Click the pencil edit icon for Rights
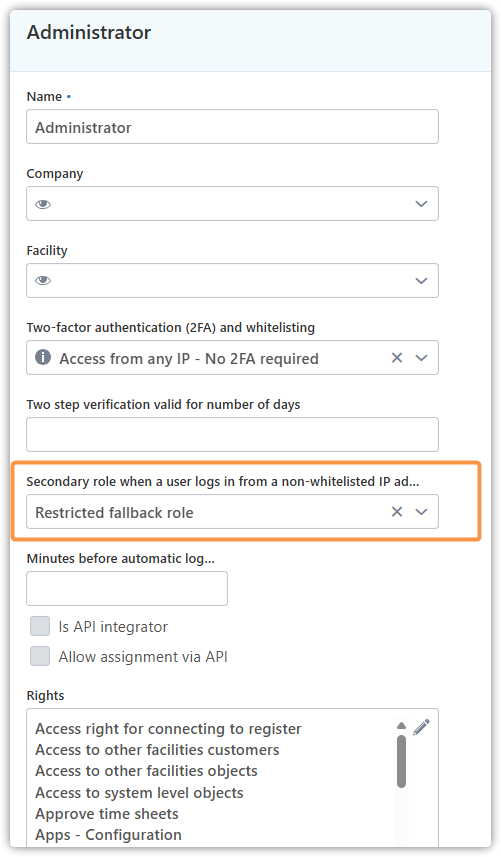 421,727
